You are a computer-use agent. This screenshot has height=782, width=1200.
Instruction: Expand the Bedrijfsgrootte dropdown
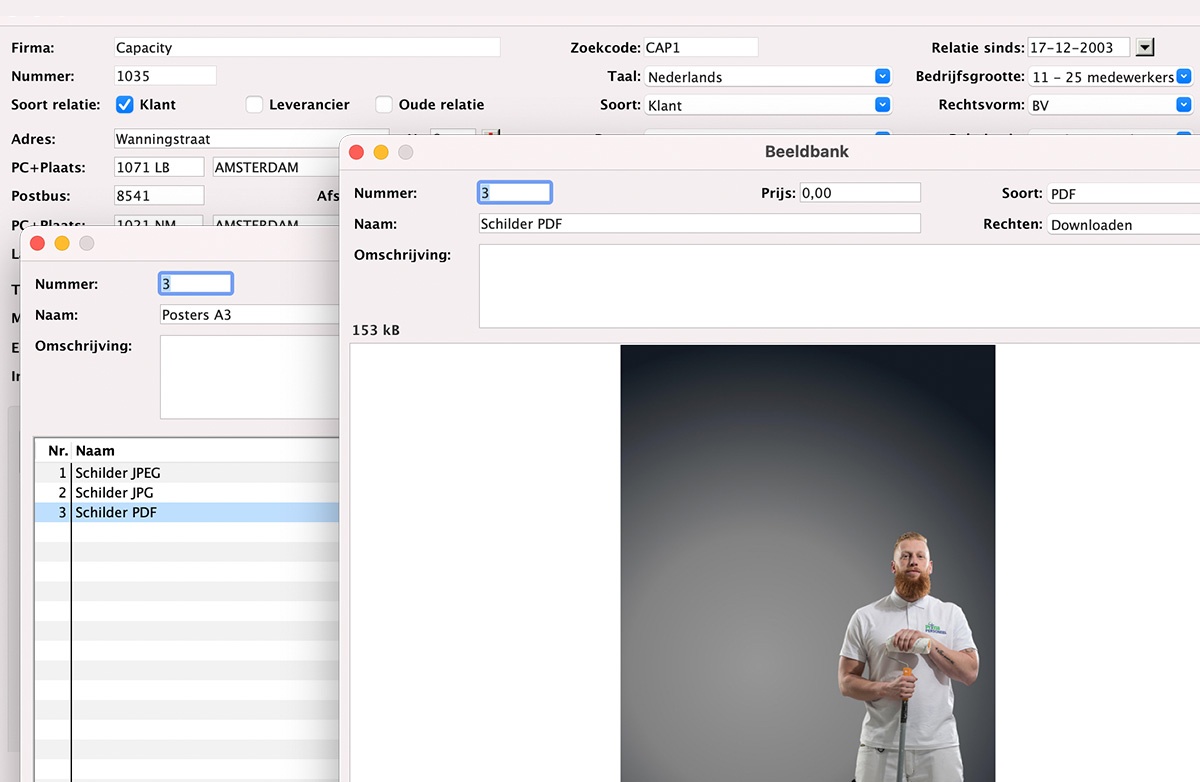pyautogui.click(x=1111, y=76)
